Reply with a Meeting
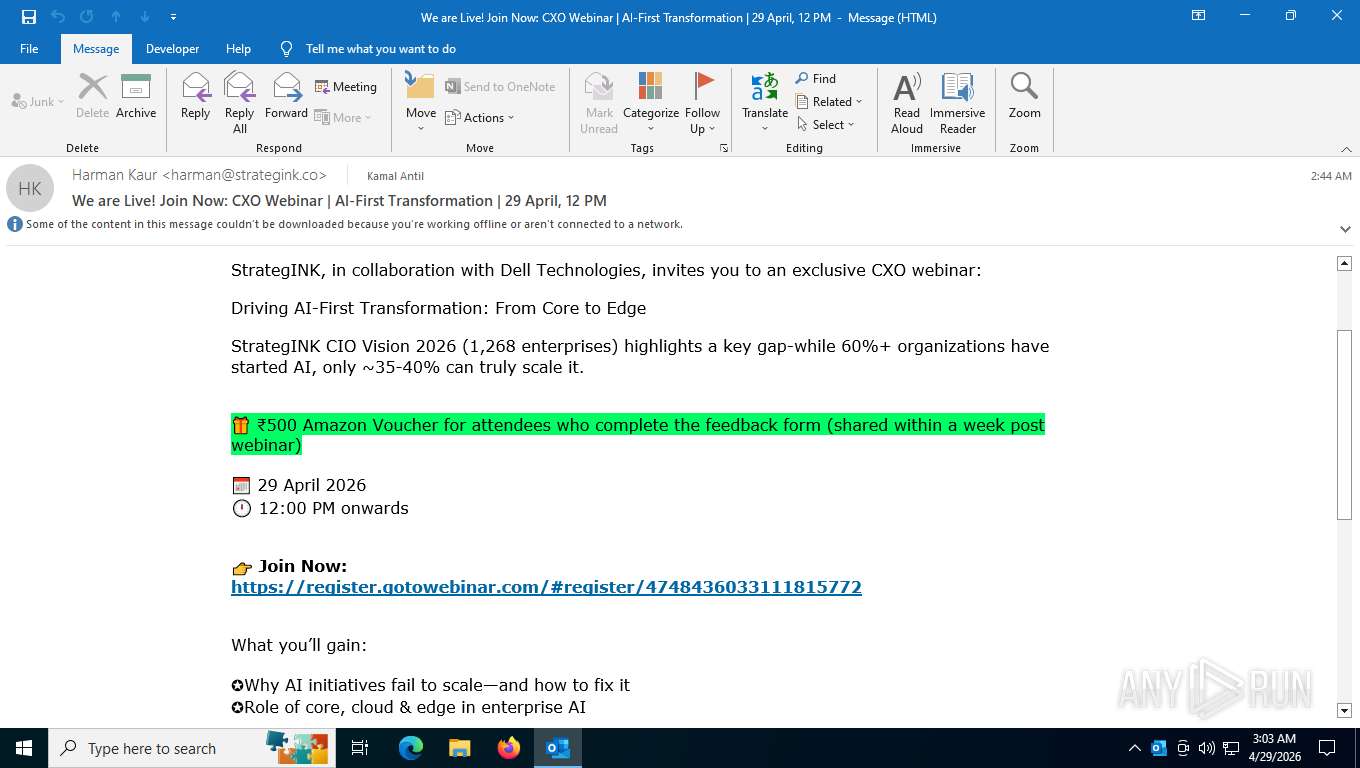Viewport: 1360px width, 768px height. click(x=346, y=87)
